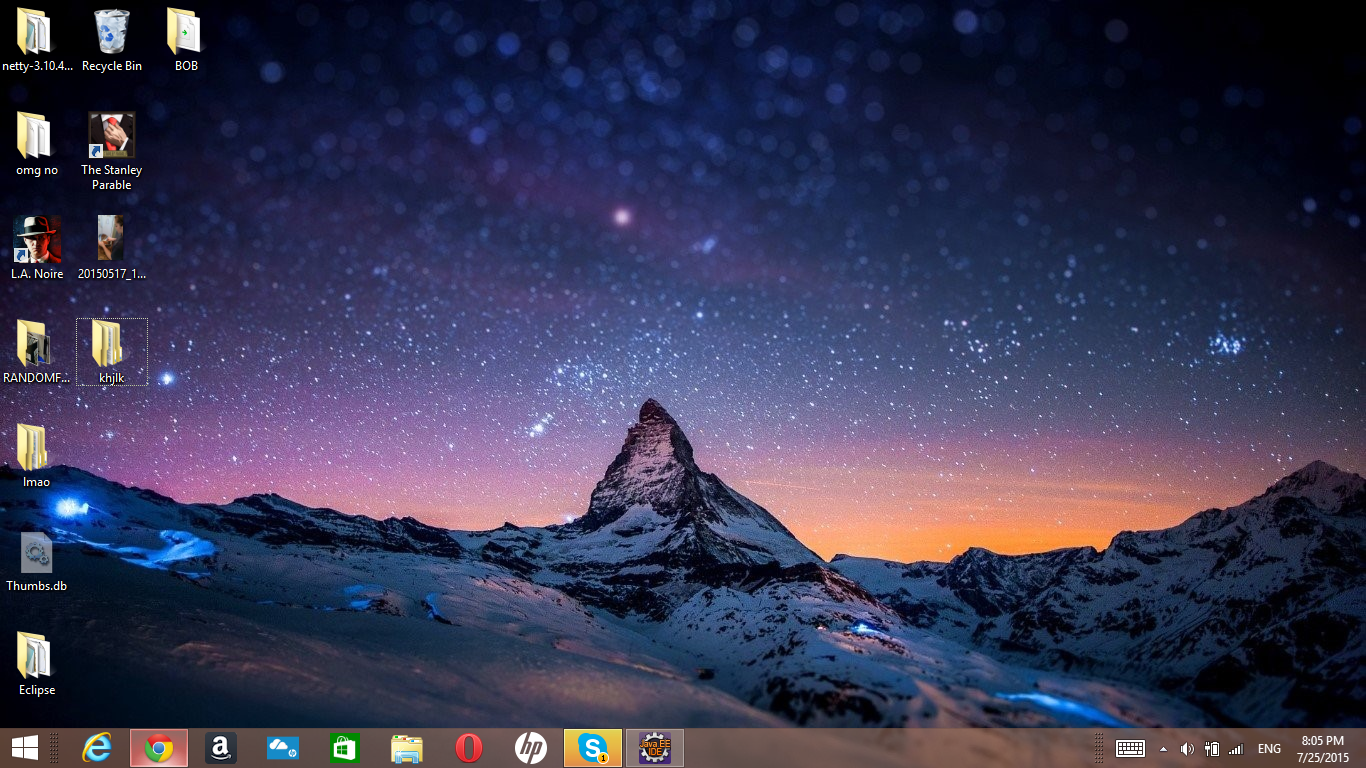Click the battery power tray icon

click(x=1212, y=749)
